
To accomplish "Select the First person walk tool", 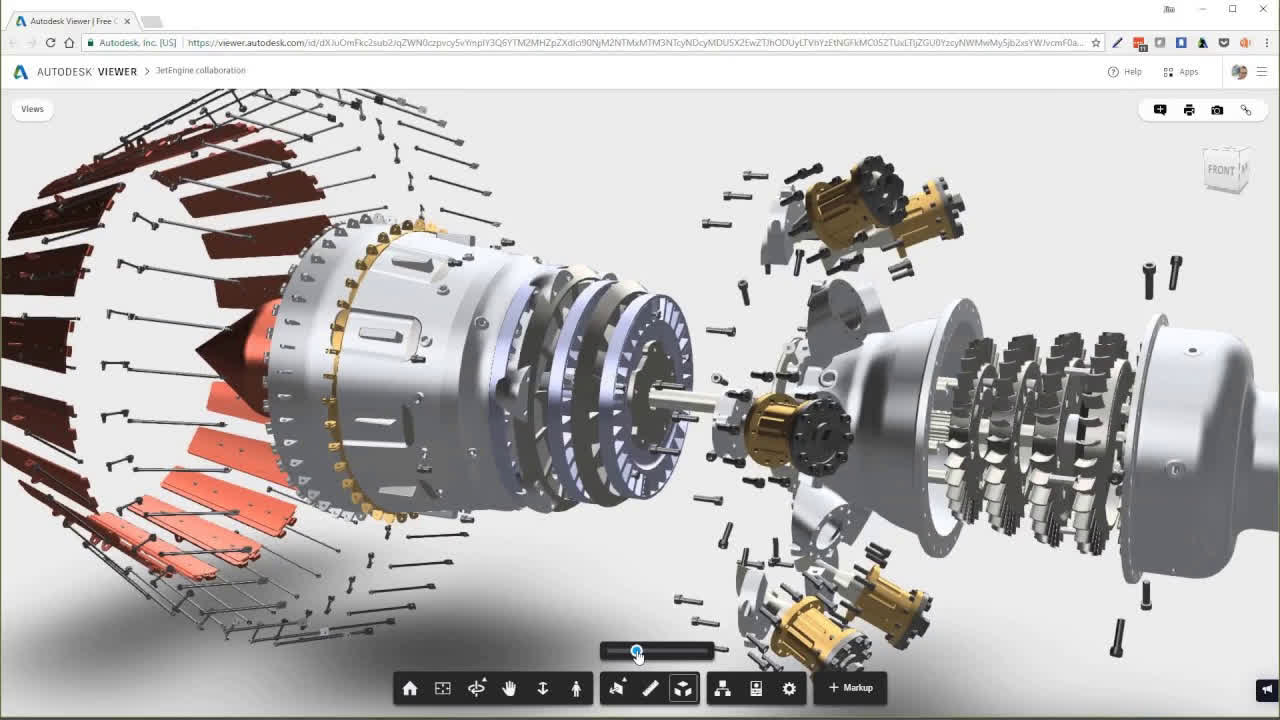I will (x=575, y=688).
